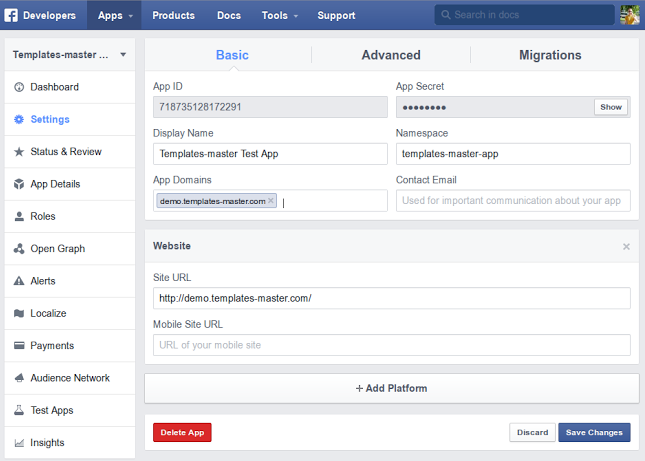Remove demo.templates-master.com domain tag
645x461 pixels.
271,201
